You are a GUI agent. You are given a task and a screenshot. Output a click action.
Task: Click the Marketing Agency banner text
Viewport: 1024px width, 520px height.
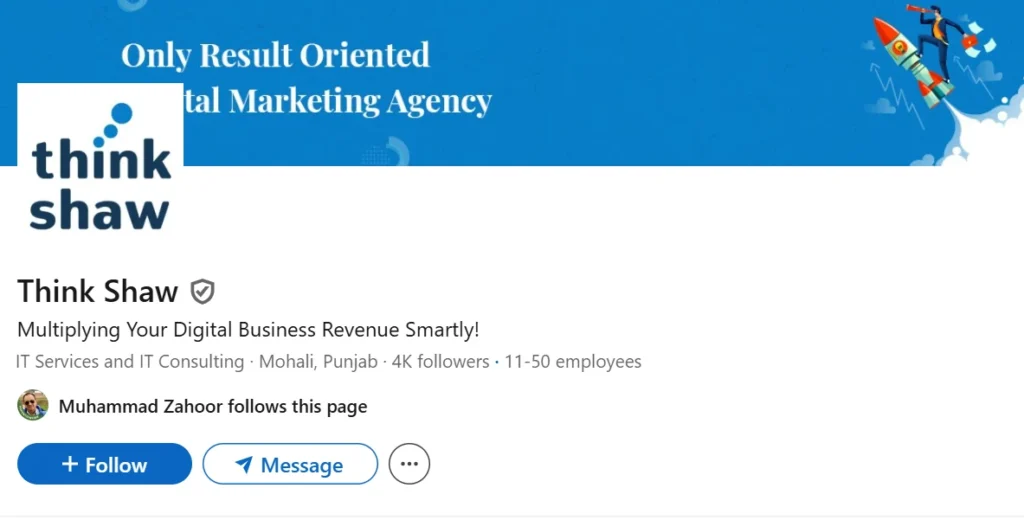pos(360,101)
